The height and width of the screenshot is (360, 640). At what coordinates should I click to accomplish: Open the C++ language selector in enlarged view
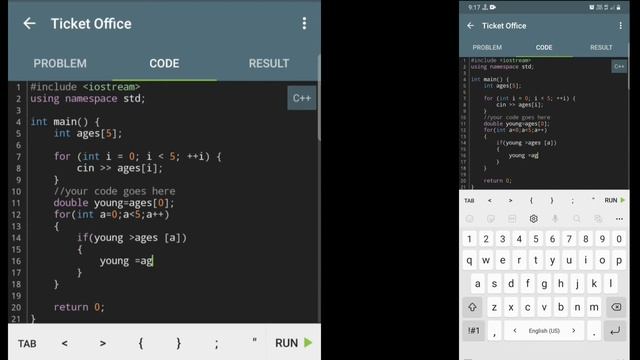(x=302, y=98)
